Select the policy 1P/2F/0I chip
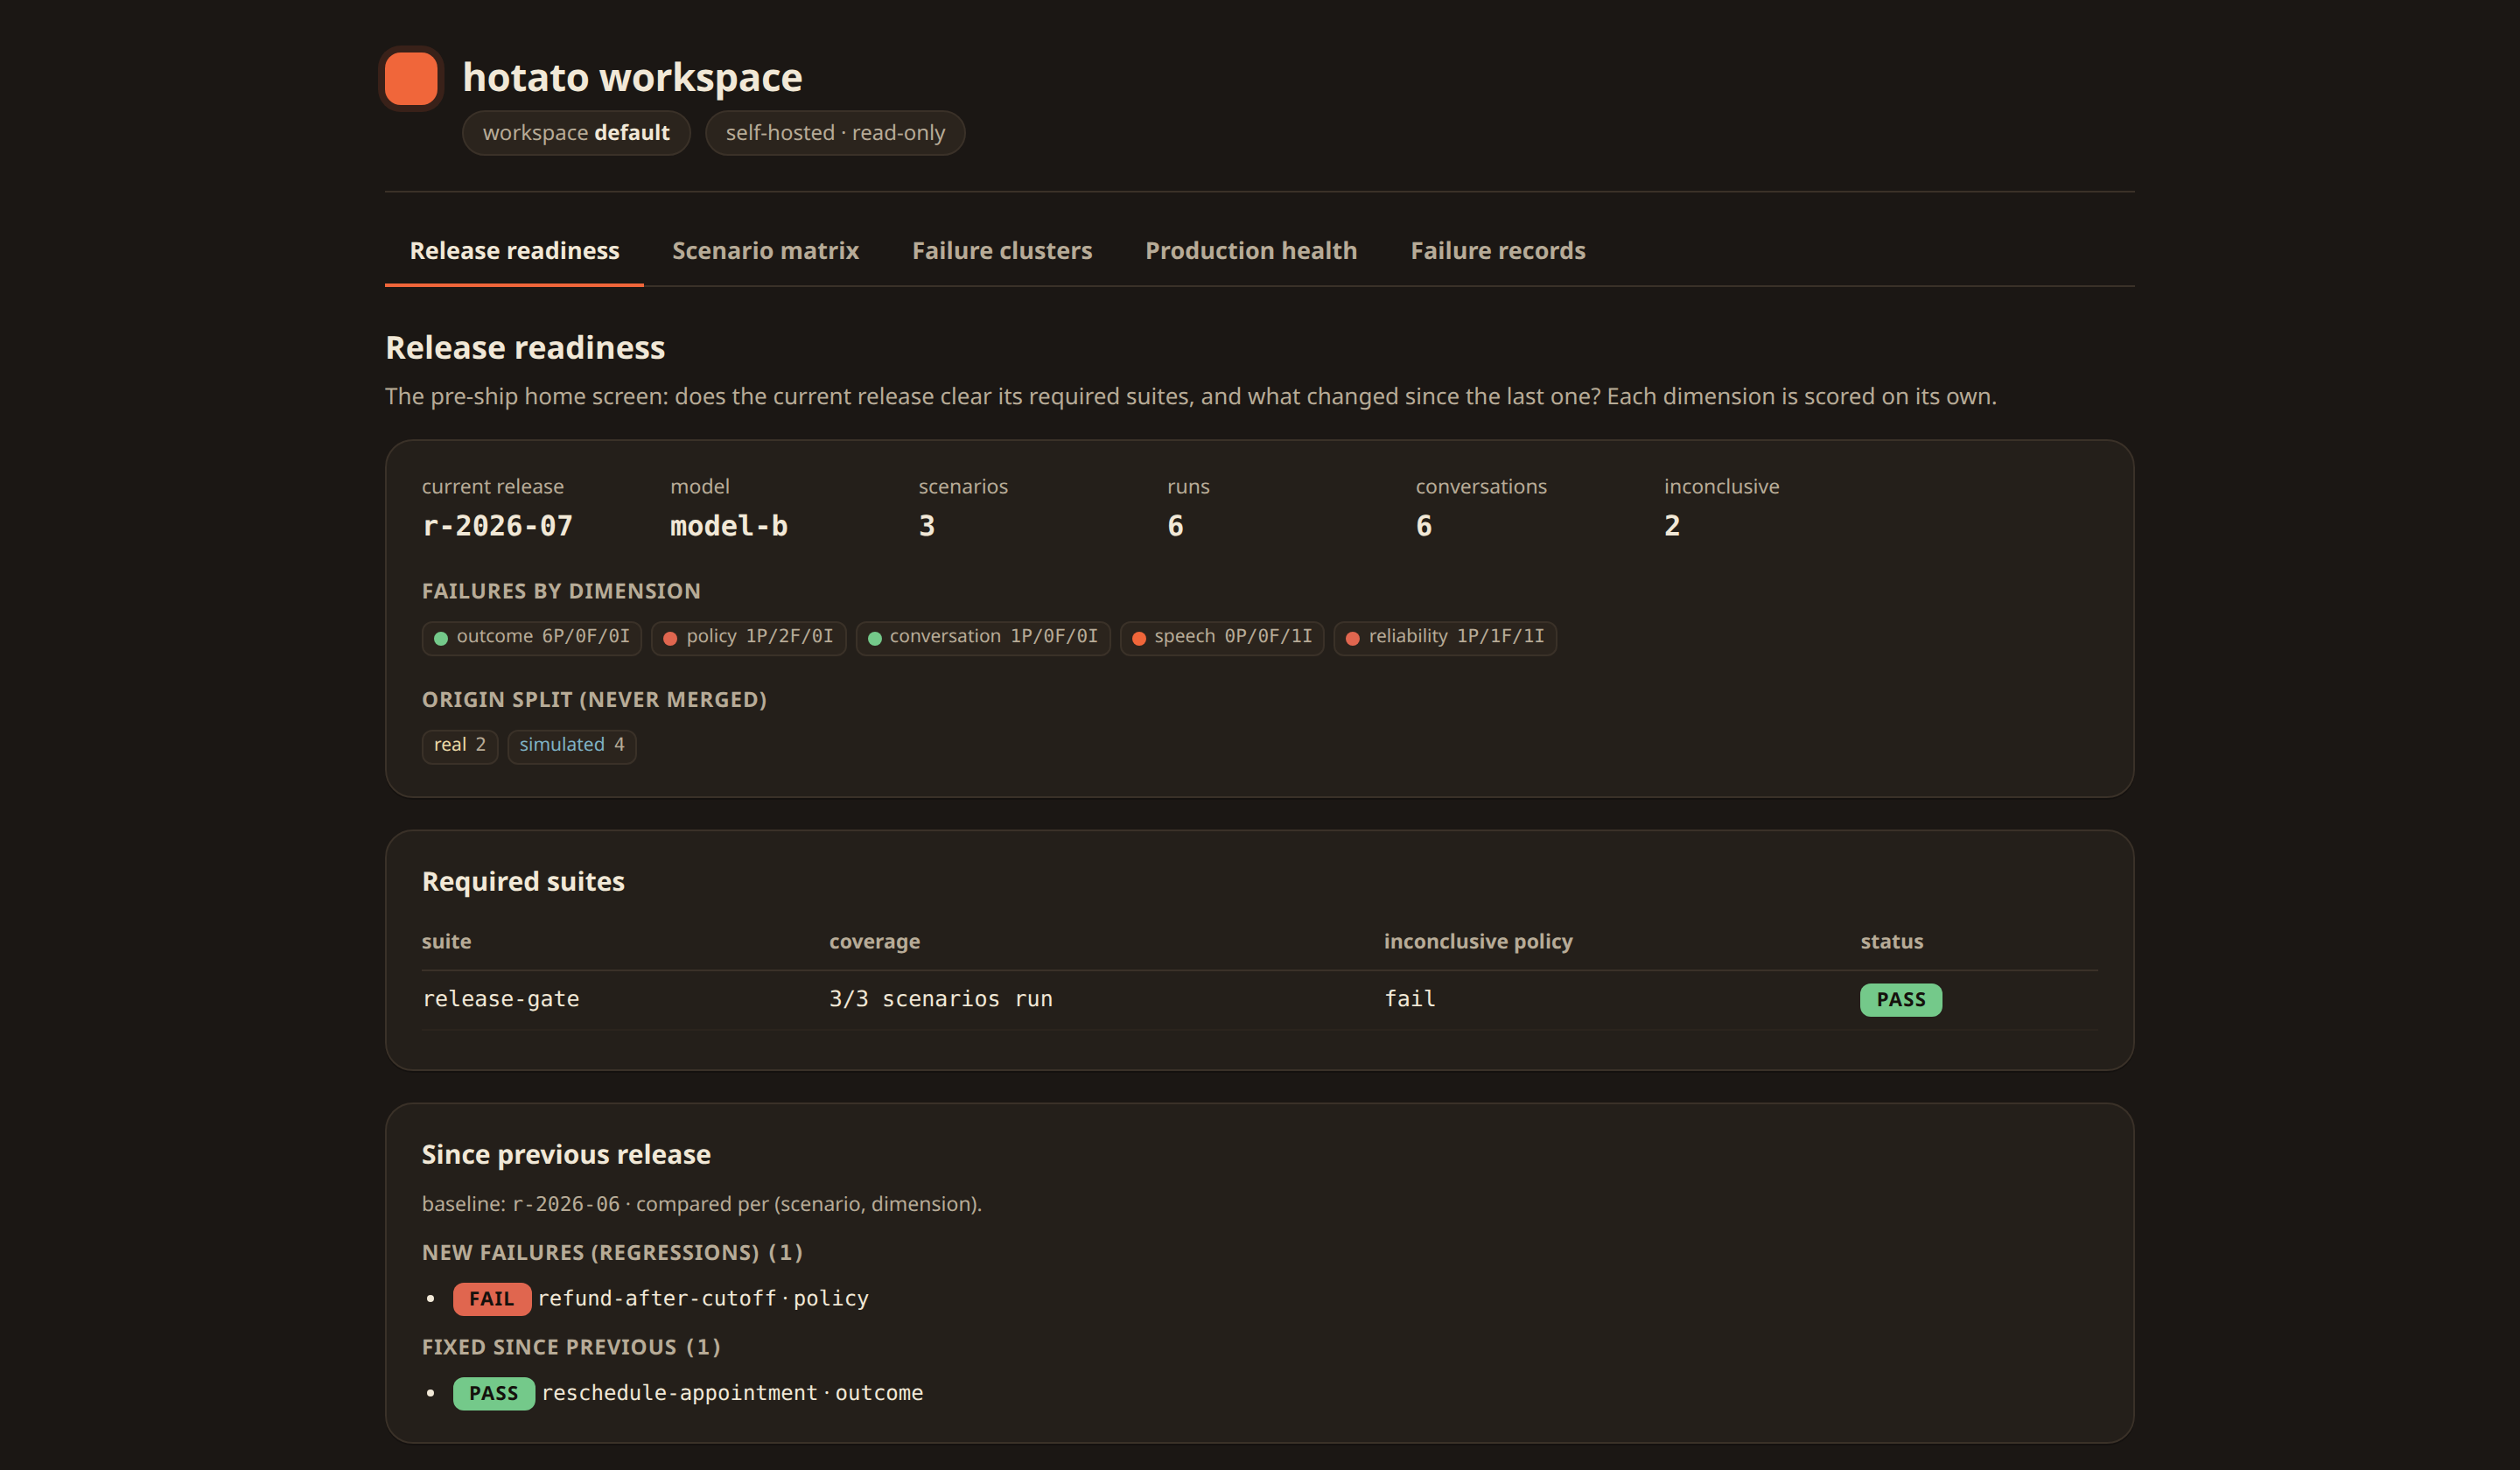 [749, 638]
